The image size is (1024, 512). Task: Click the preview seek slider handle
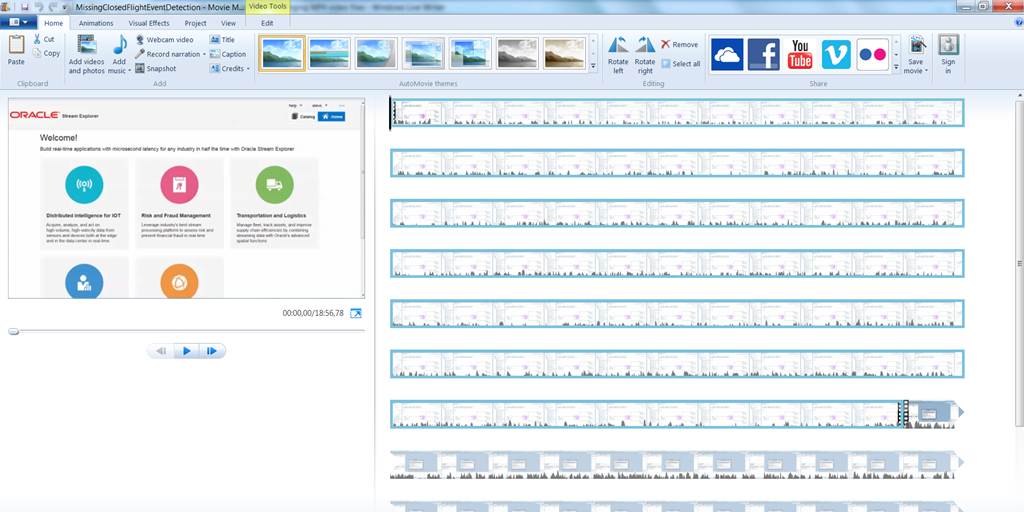pos(14,331)
